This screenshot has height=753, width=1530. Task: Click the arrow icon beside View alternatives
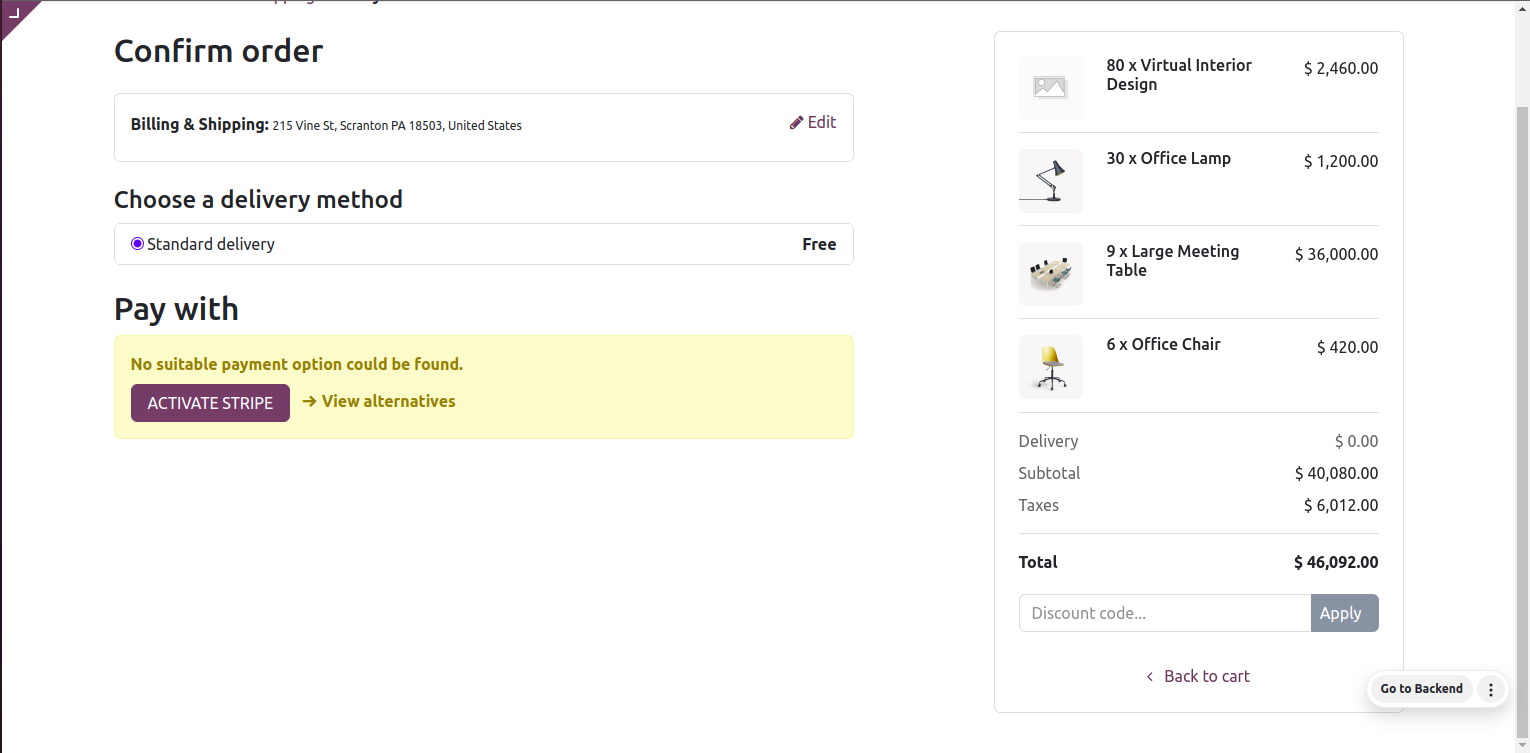[309, 401]
